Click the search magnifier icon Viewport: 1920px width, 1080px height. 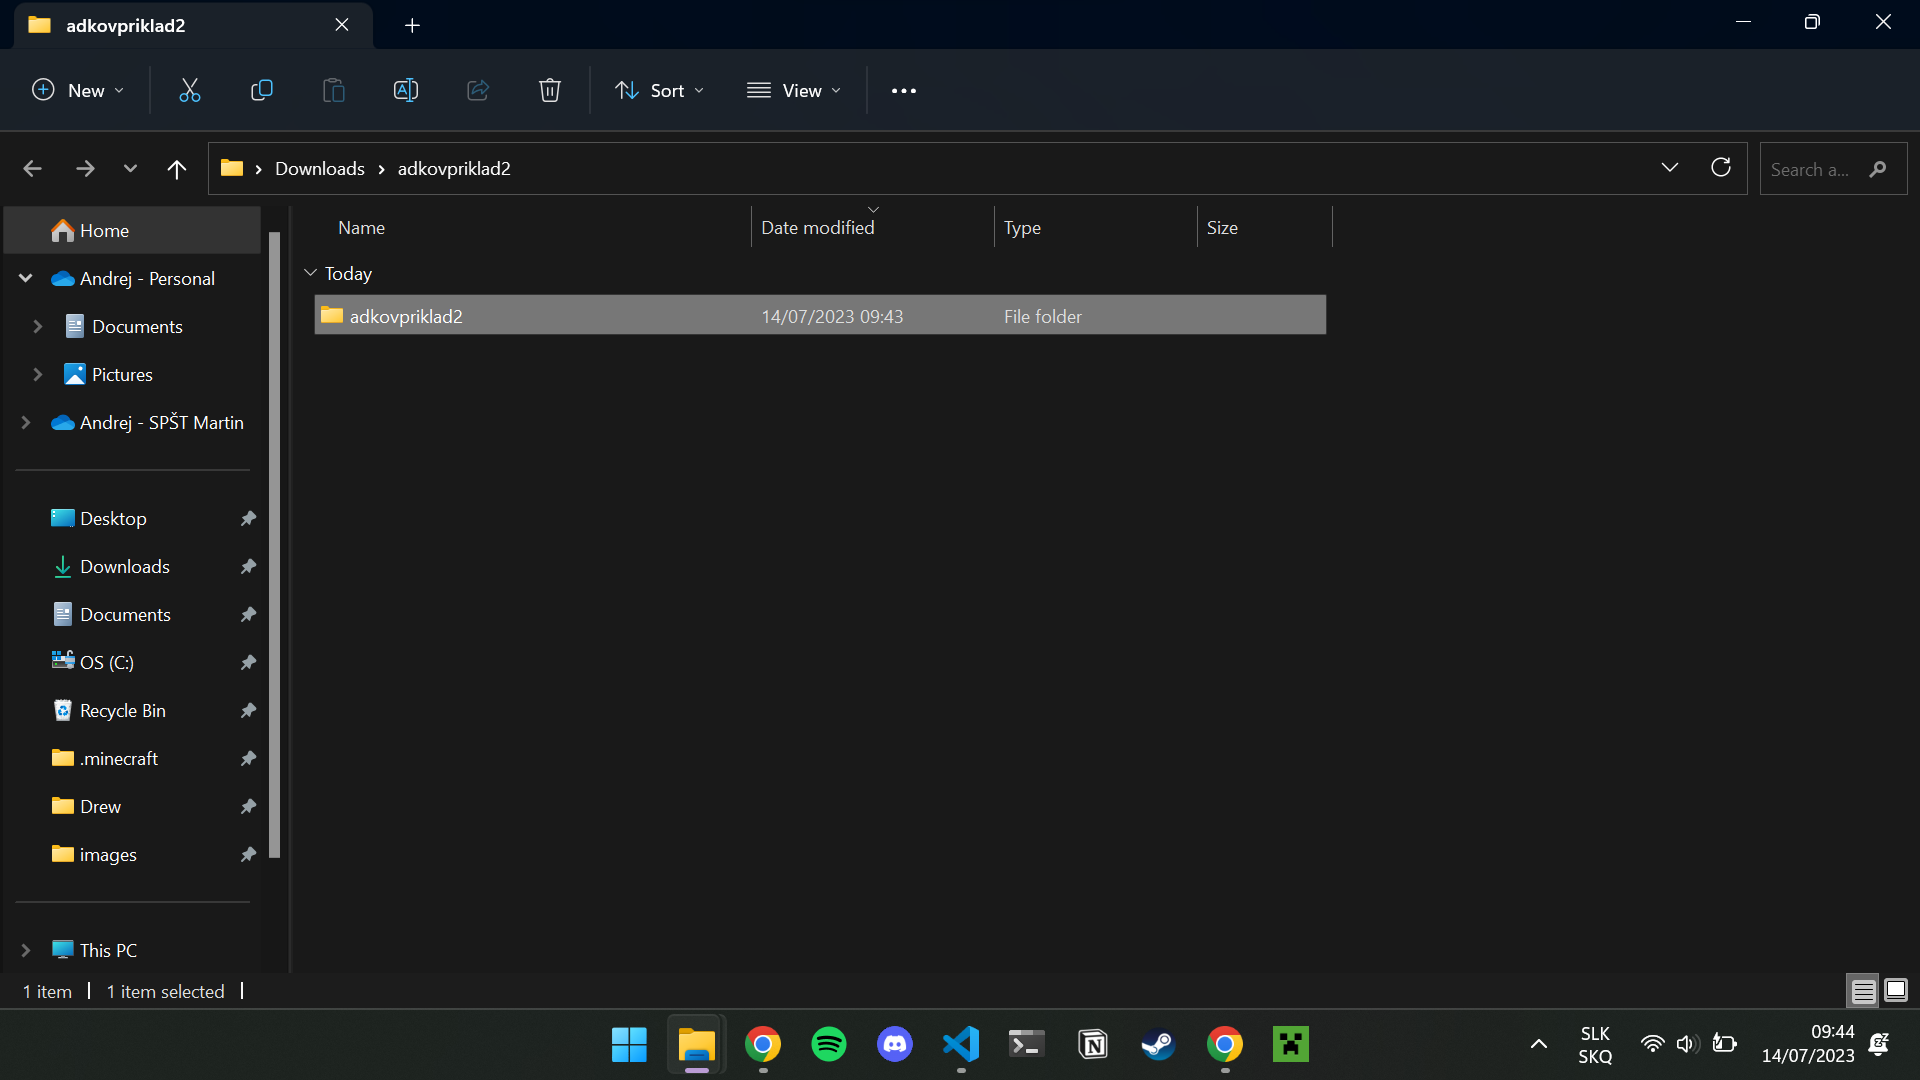1878,169
